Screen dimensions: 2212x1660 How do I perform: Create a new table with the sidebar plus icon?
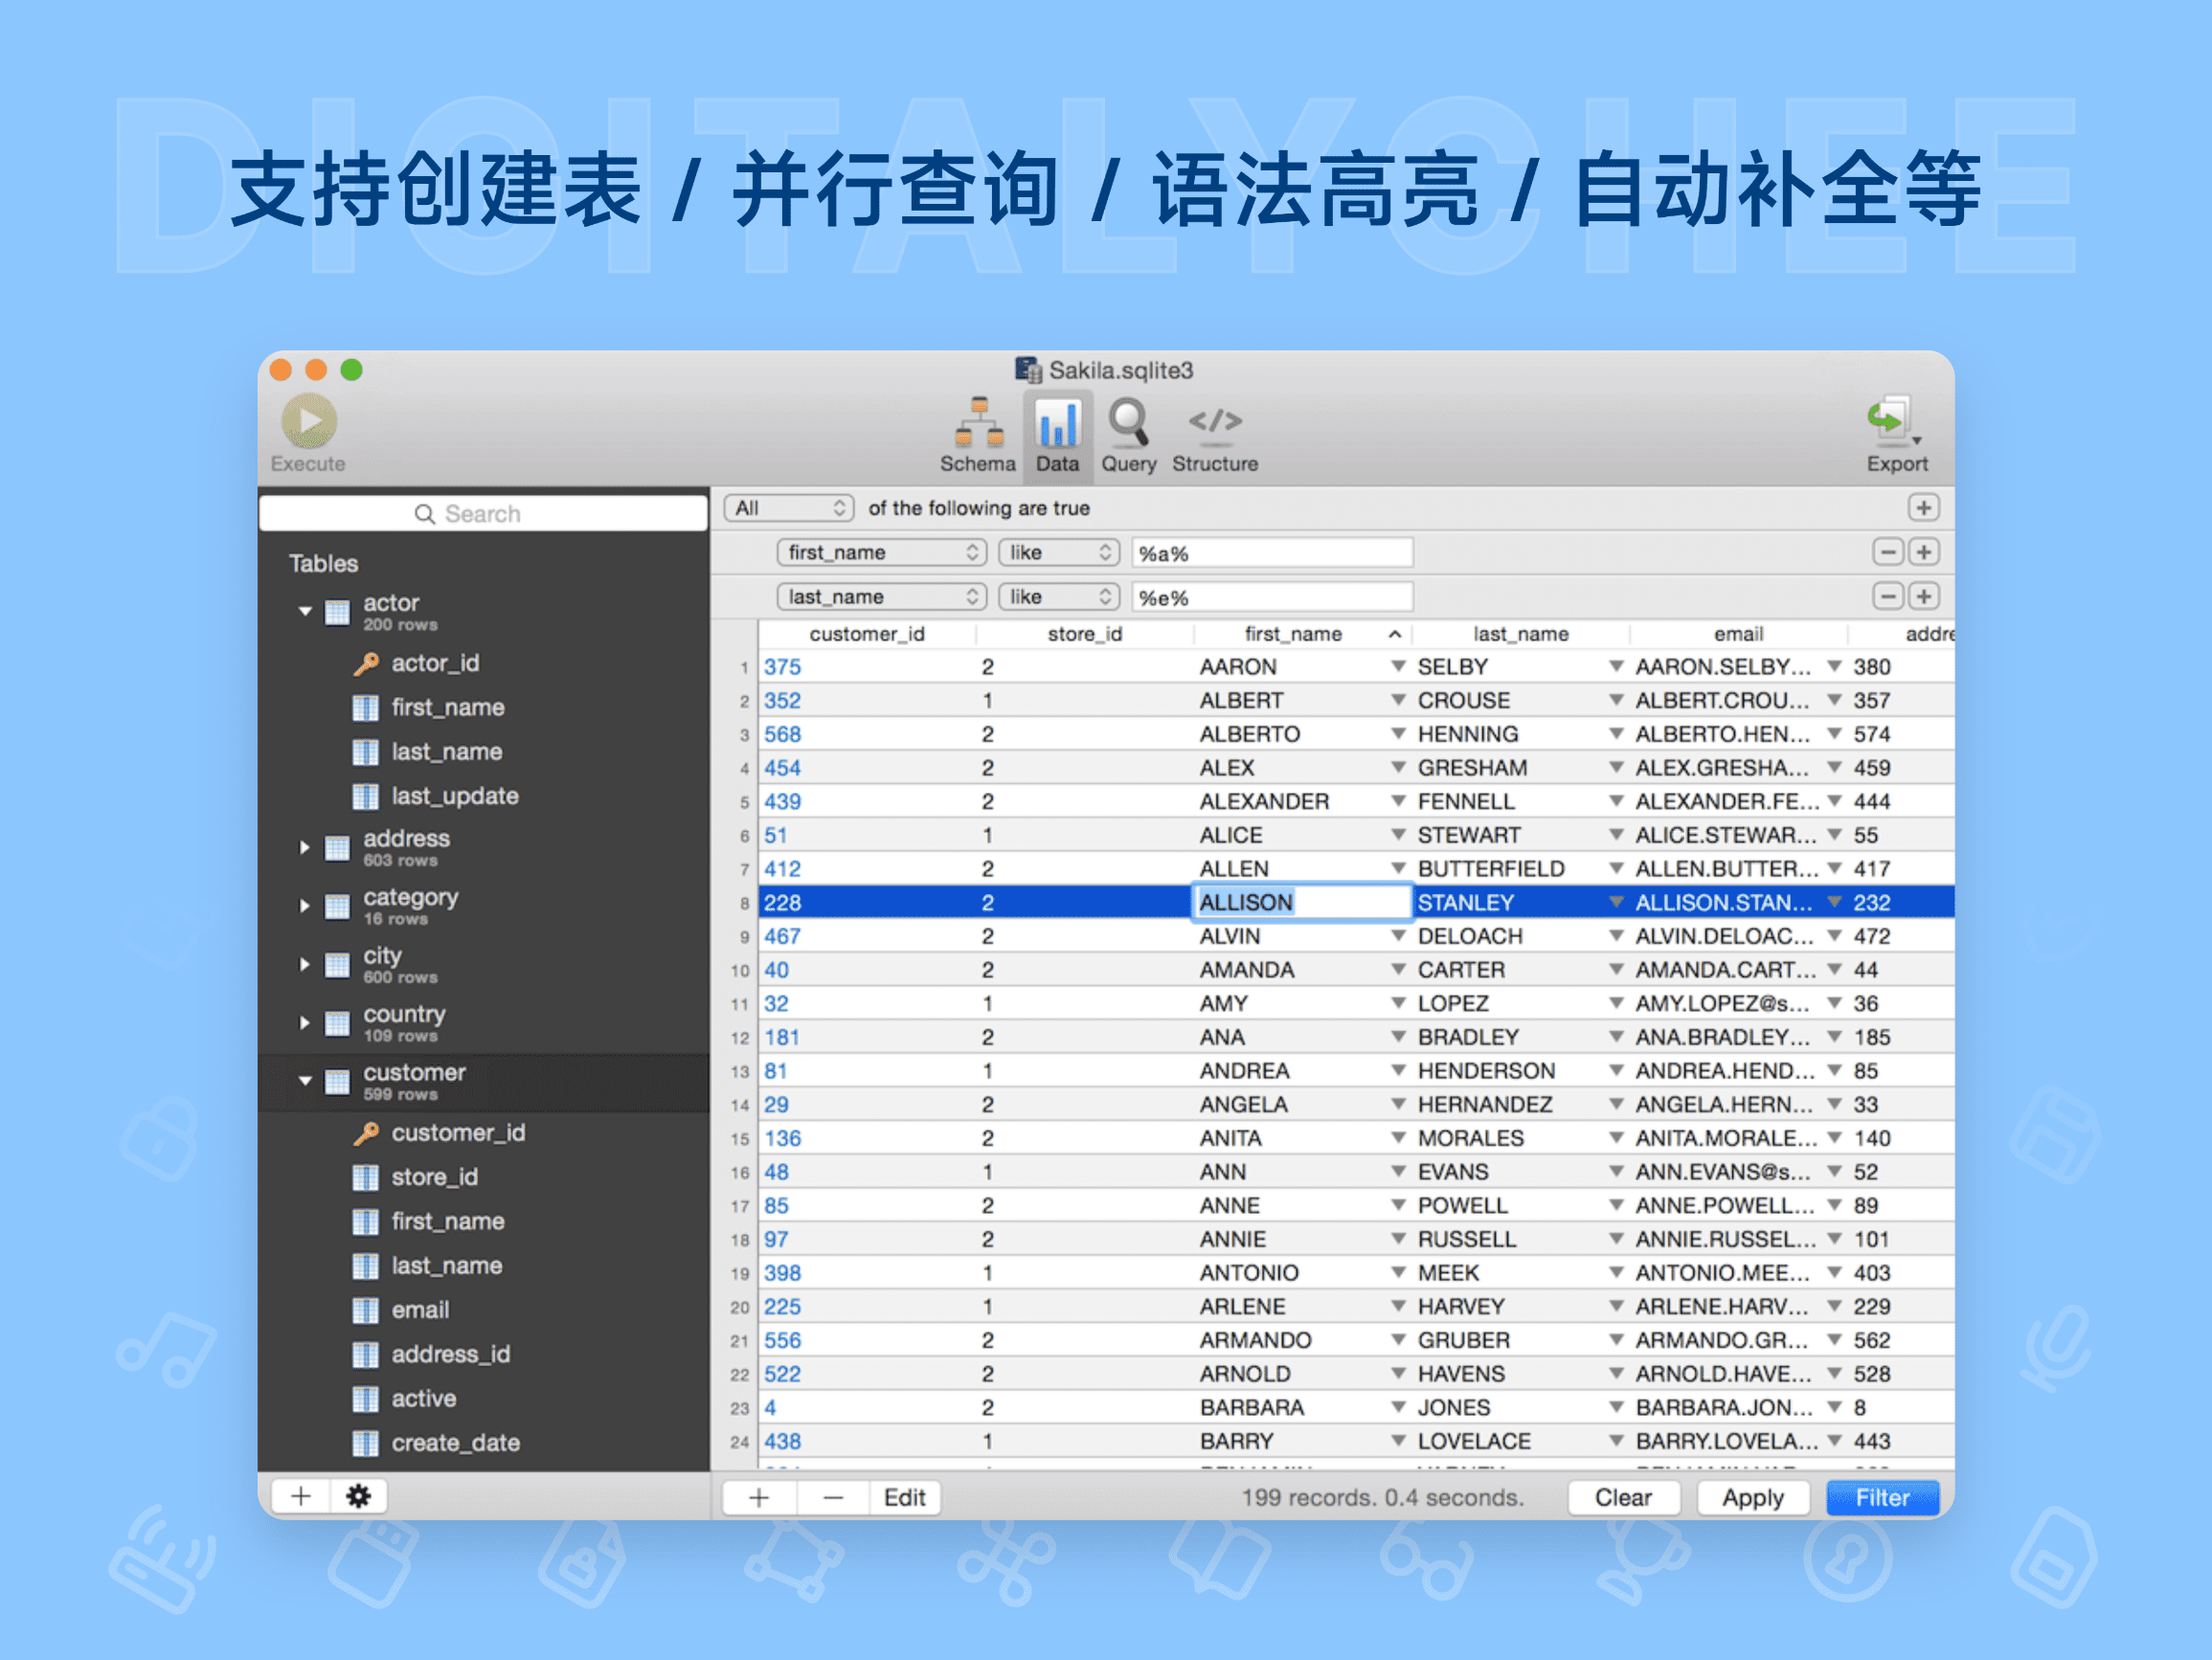tap(299, 1495)
